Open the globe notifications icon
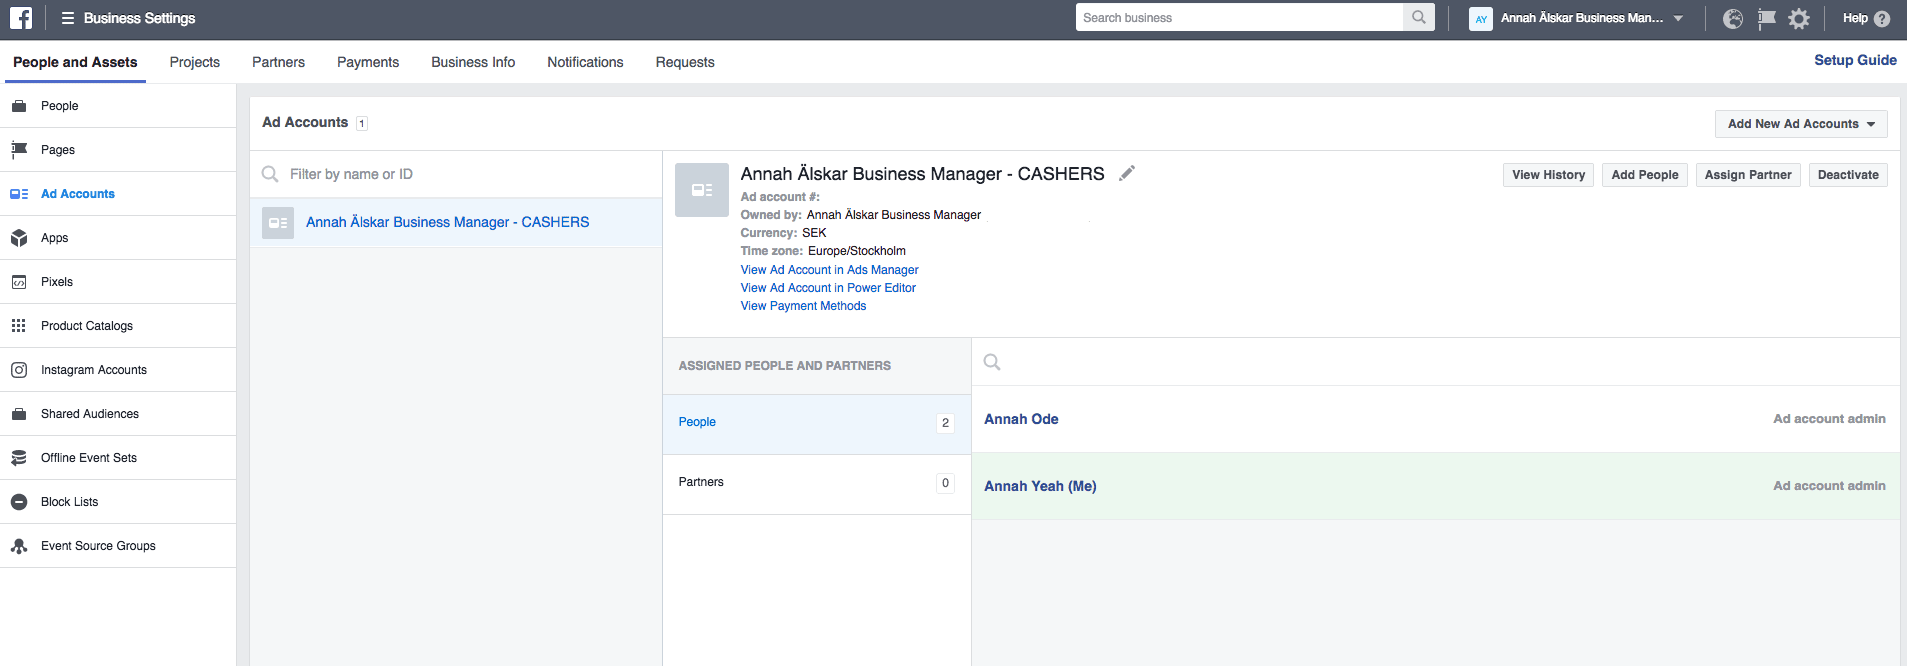 coord(1733,19)
